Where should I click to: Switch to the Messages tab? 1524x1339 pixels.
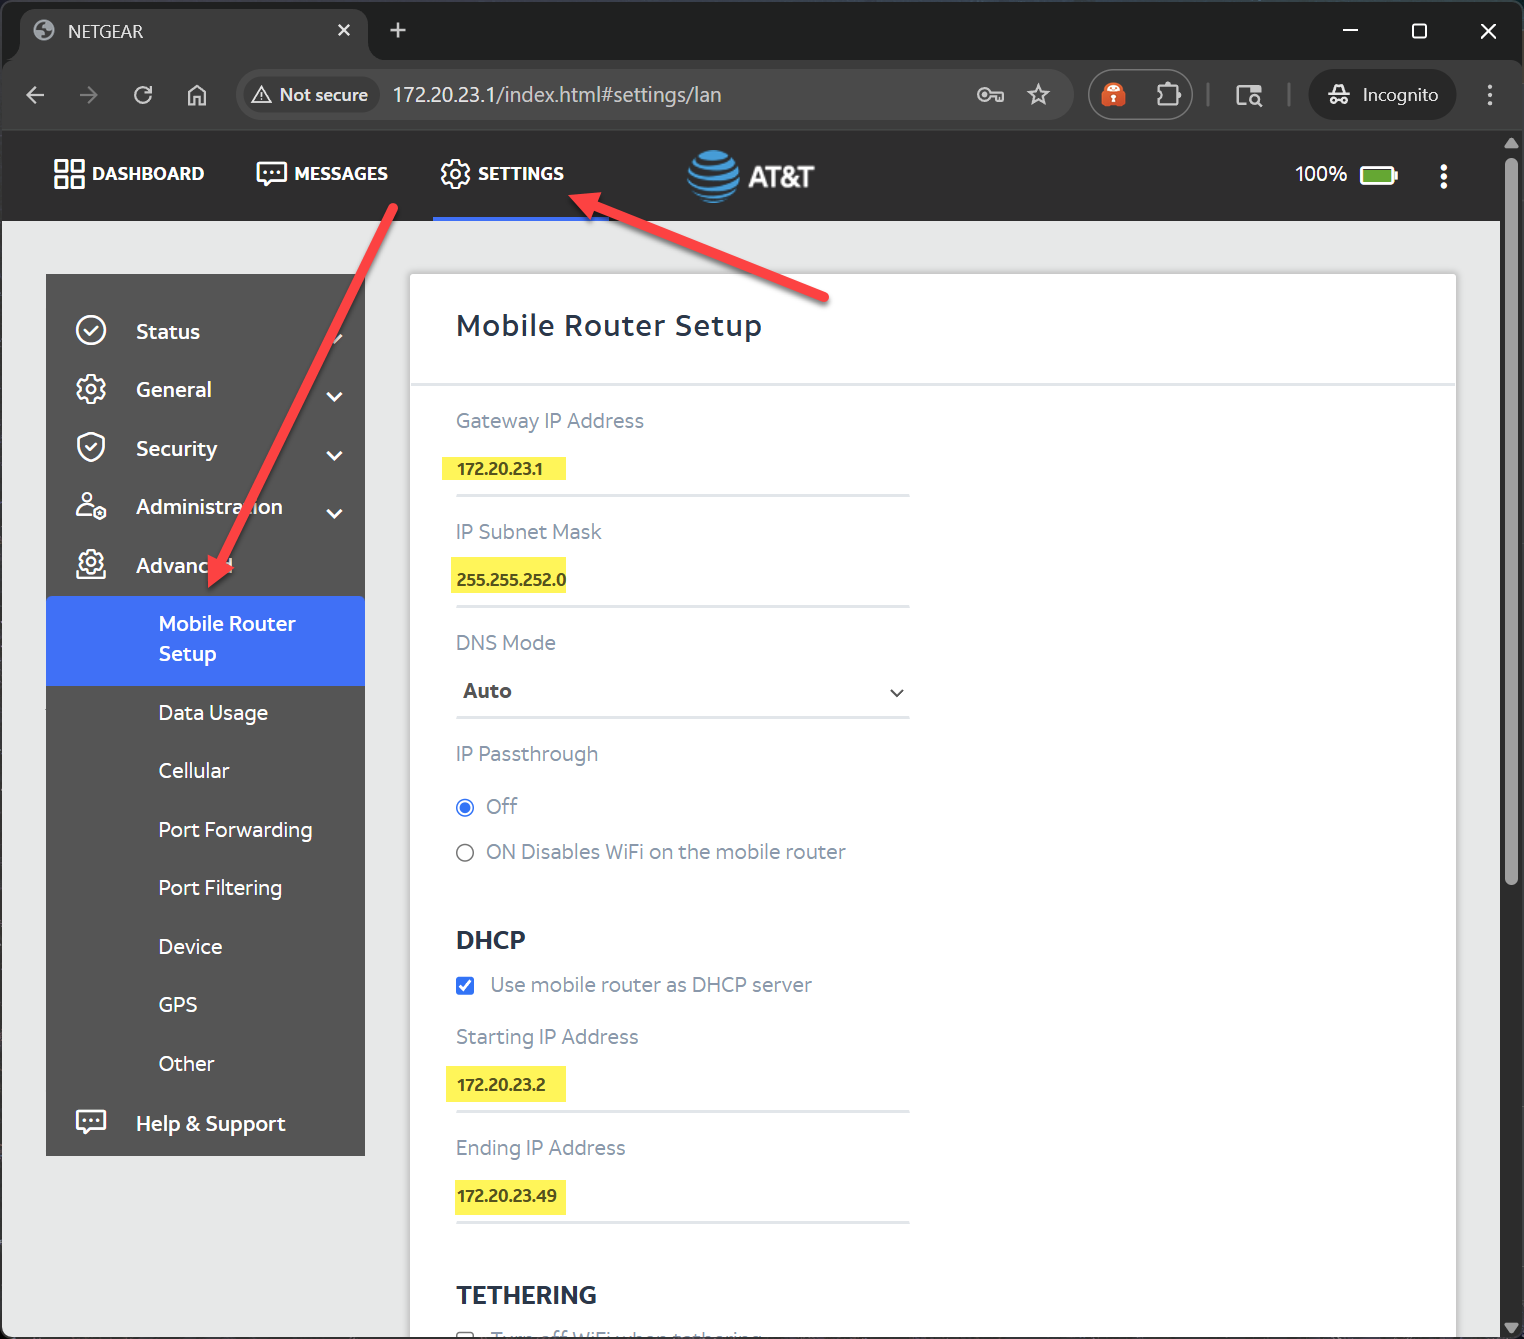click(x=322, y=174)
